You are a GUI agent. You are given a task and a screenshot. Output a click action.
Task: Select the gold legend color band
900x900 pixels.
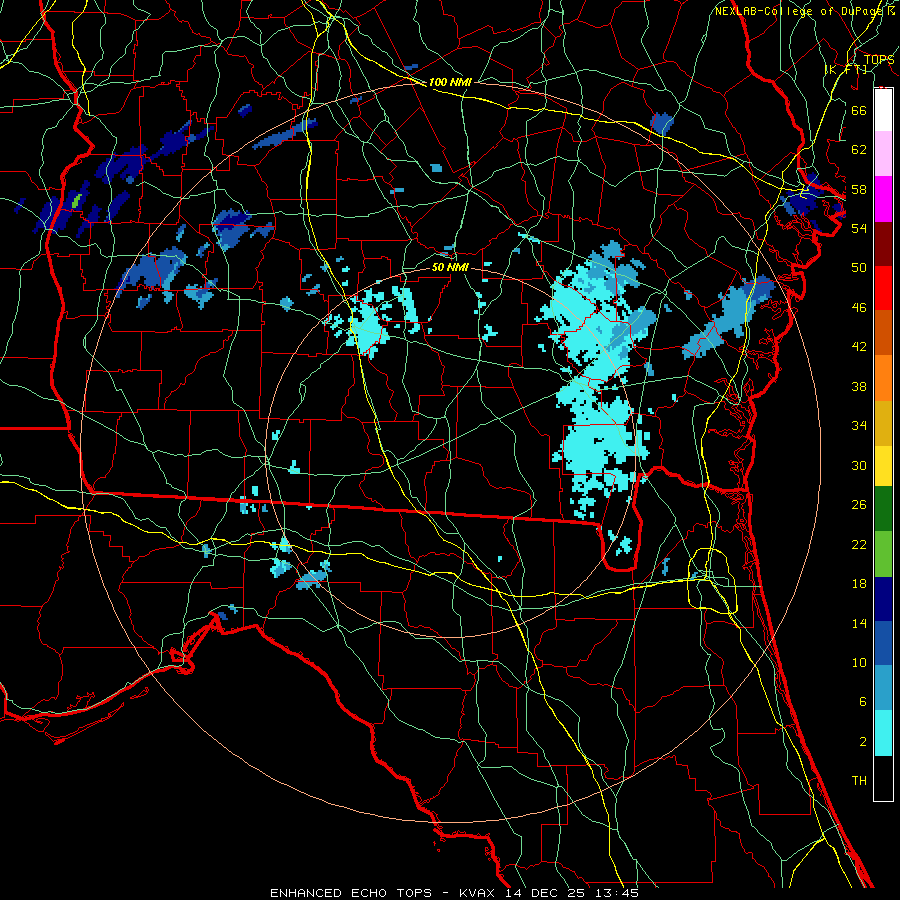click(x=883, y=422)
